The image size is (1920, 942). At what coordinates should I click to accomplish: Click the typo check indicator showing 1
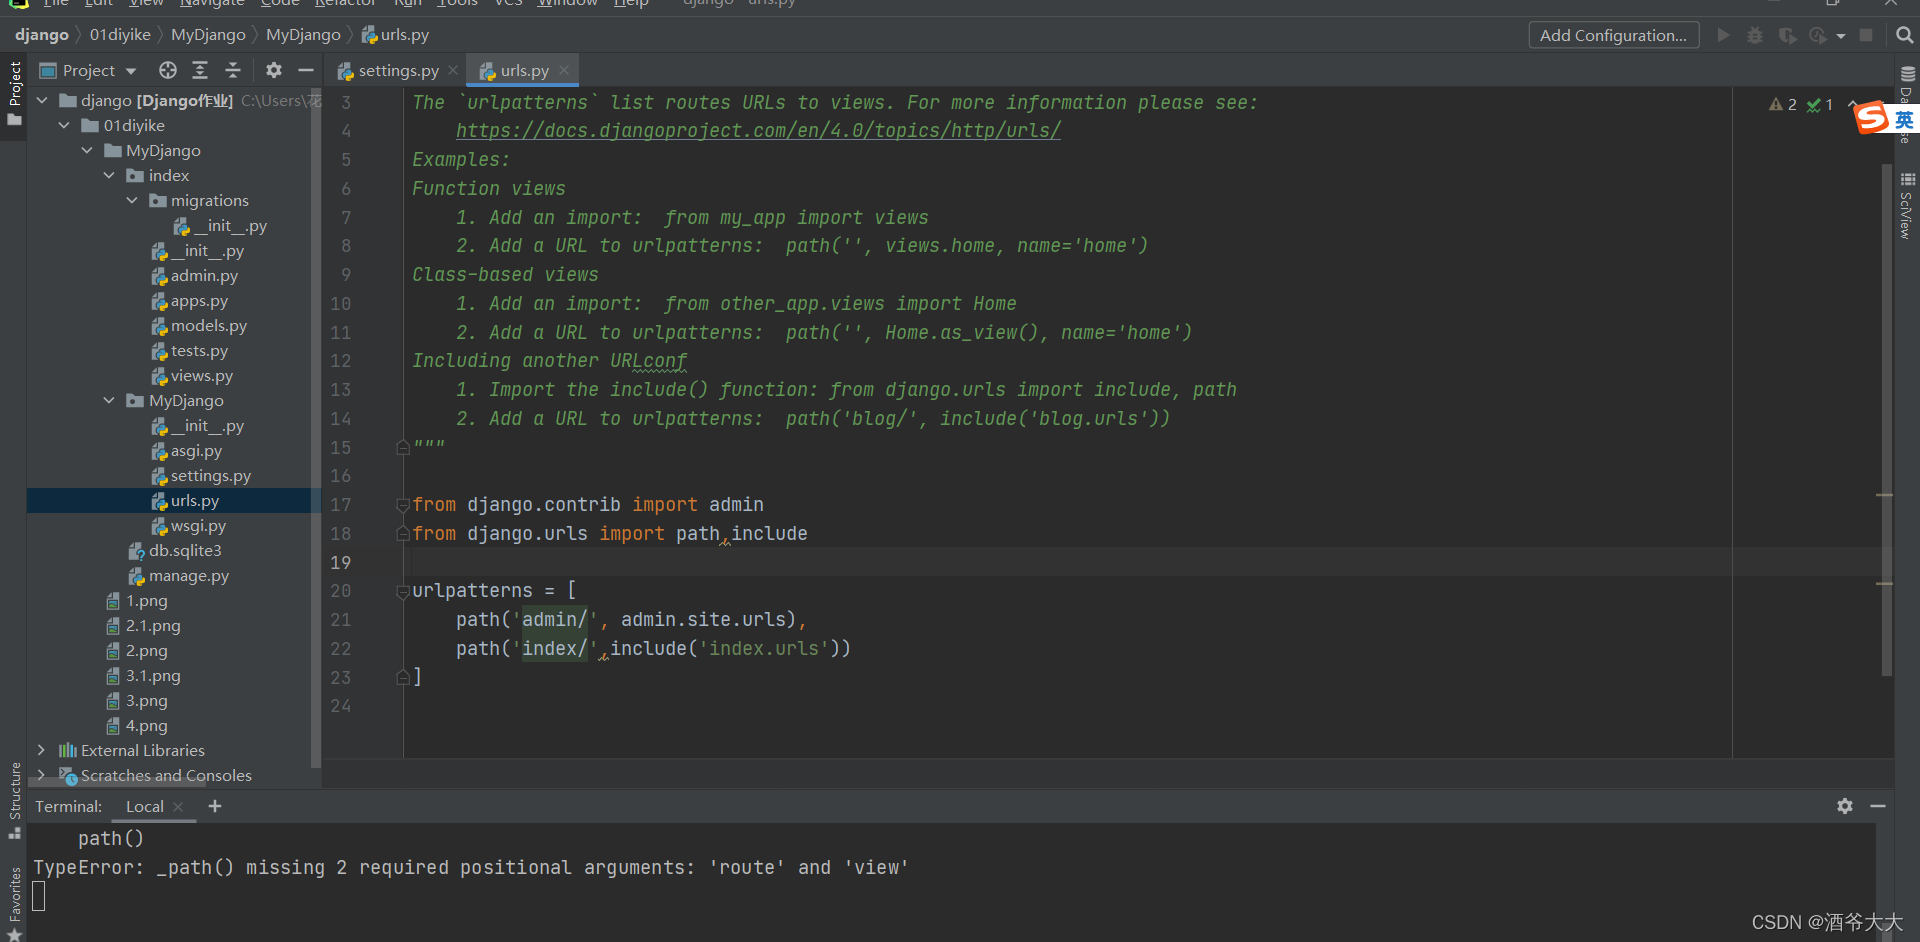pos(1820,104)
